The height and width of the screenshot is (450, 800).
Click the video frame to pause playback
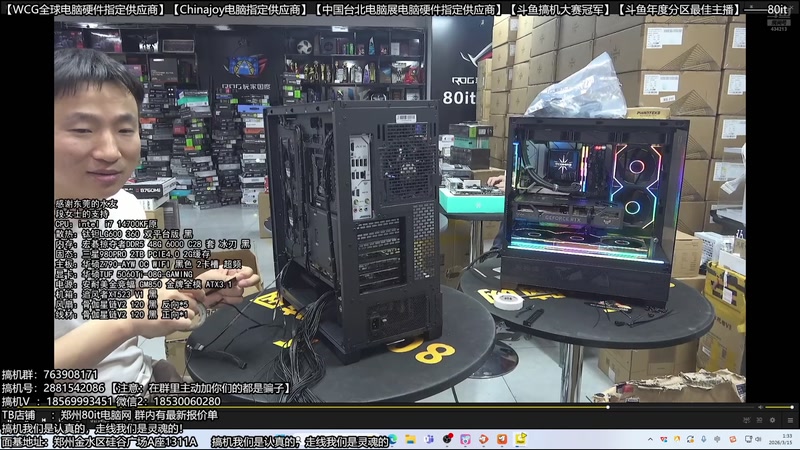coord(399,209)
